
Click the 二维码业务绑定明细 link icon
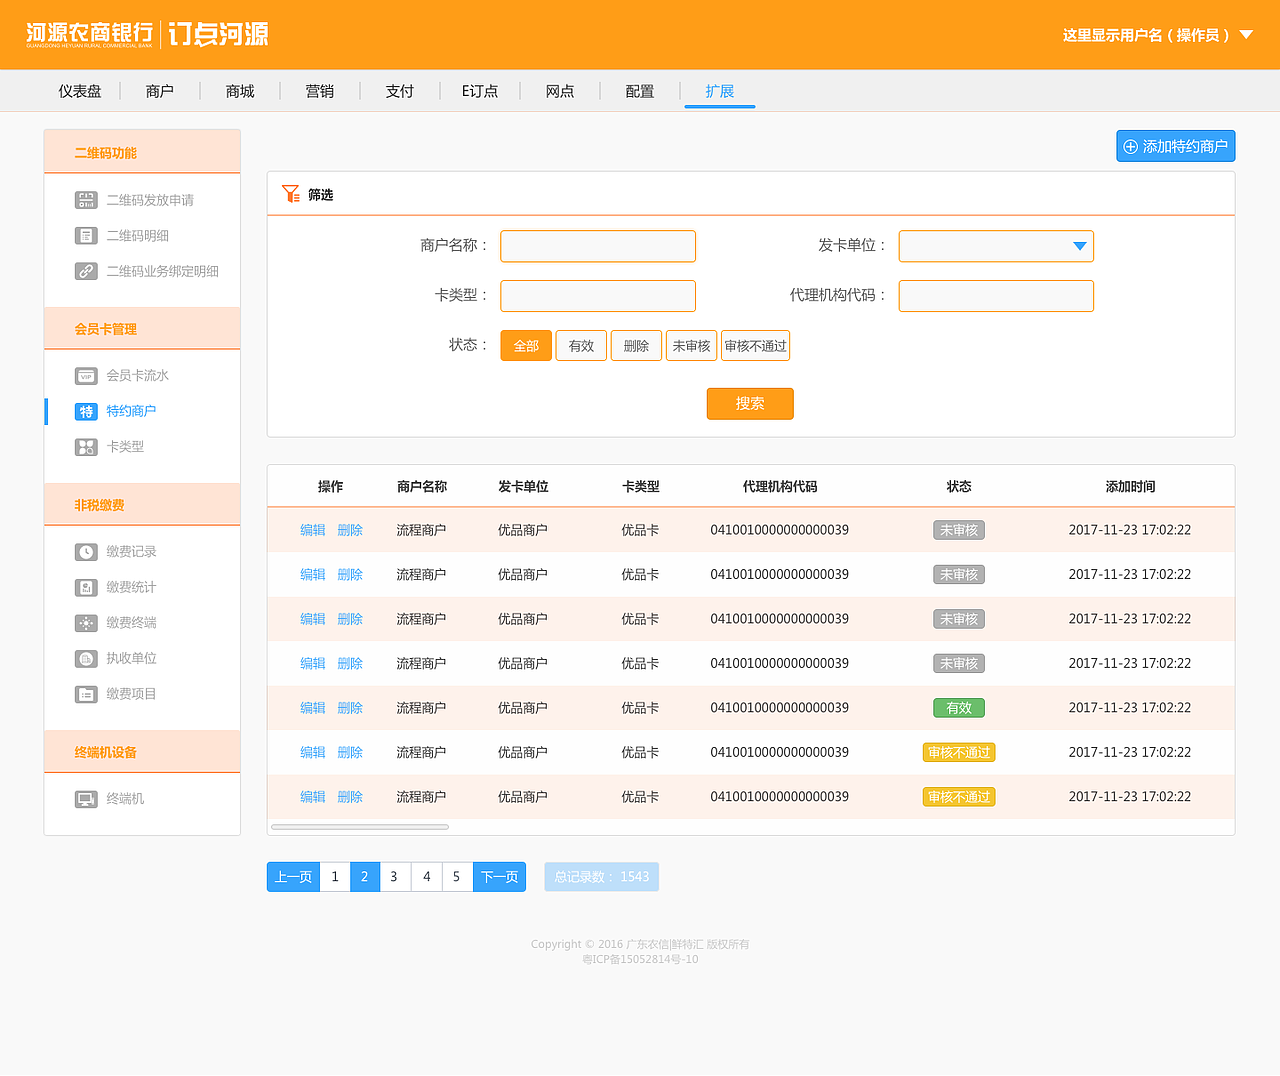(x=86, y=271)
